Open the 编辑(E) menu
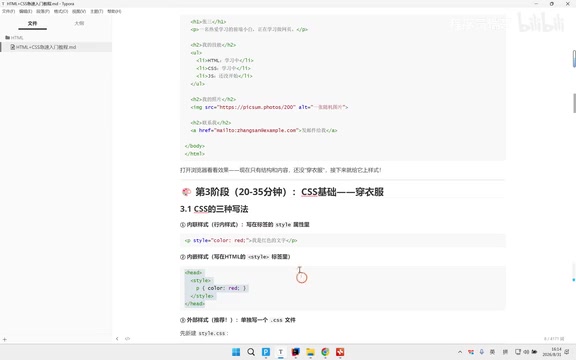Screen dimensions: 576x360 [x=25, y=11]
